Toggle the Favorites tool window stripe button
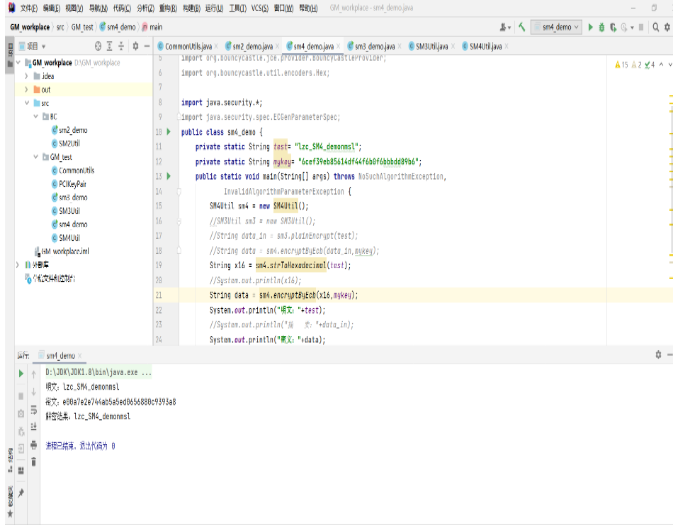 point(10,501)
